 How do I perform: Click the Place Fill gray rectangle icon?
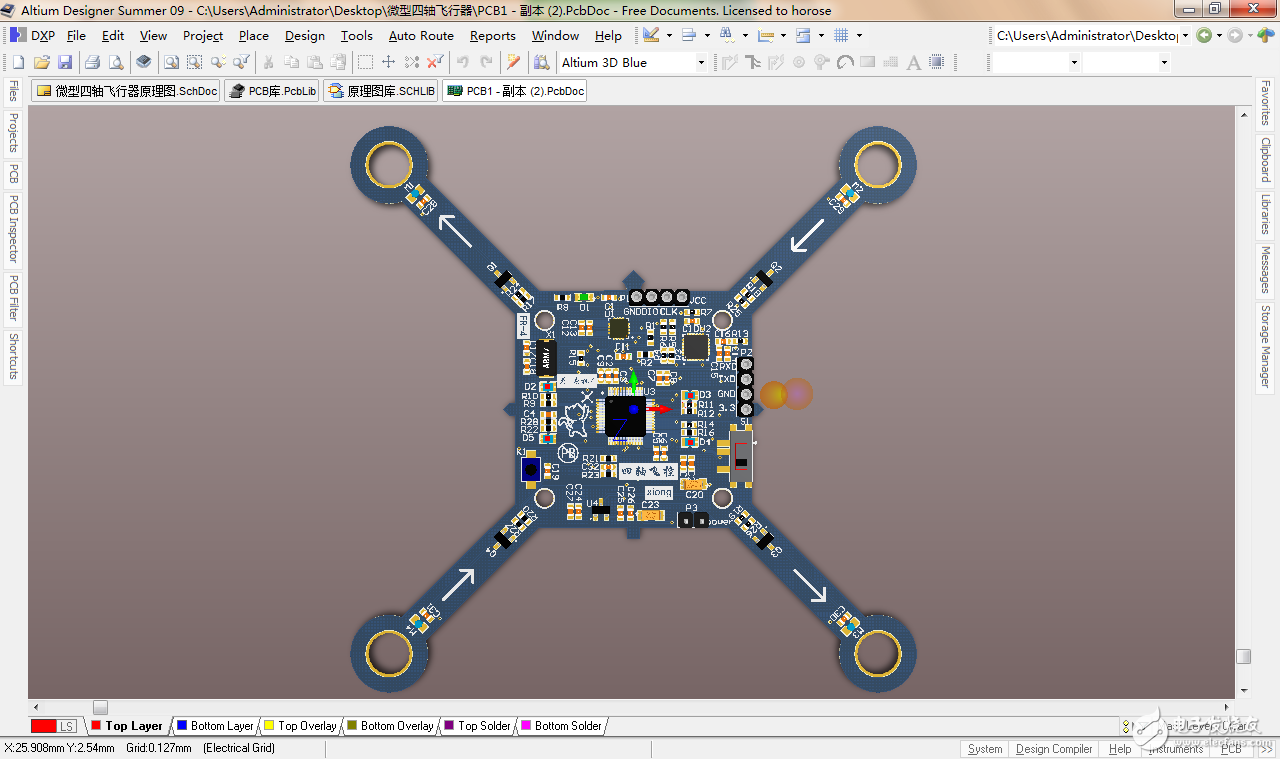click(x=868, y=62)
